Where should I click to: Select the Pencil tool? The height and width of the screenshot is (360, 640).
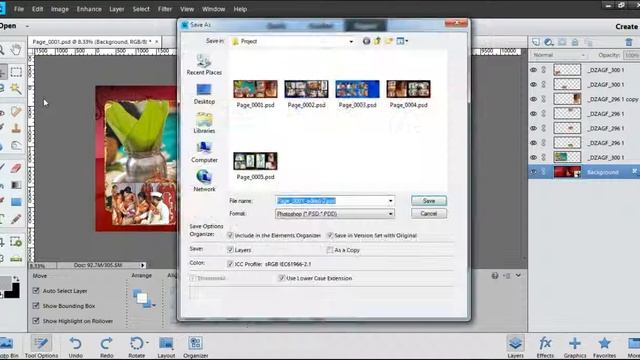click(x=16, y=219)
